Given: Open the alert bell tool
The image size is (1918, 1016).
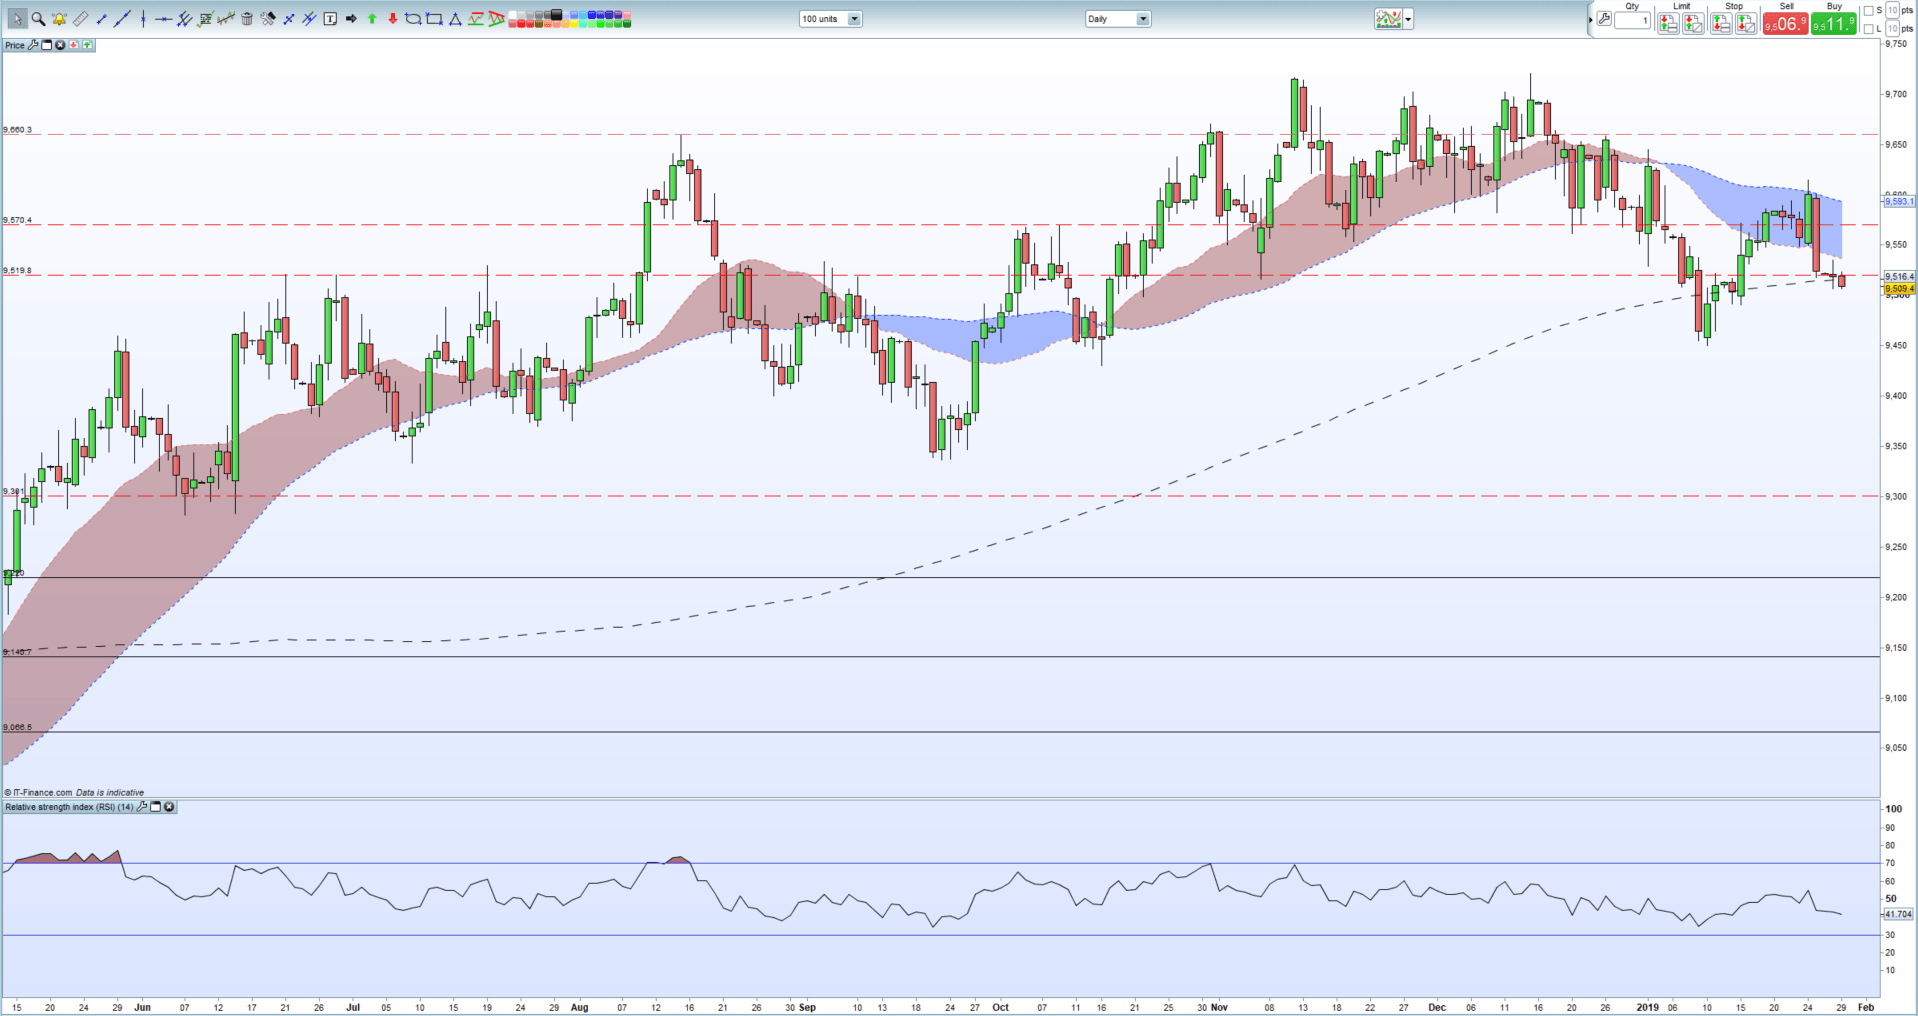Looking at the screenshot, I should 59,18.
